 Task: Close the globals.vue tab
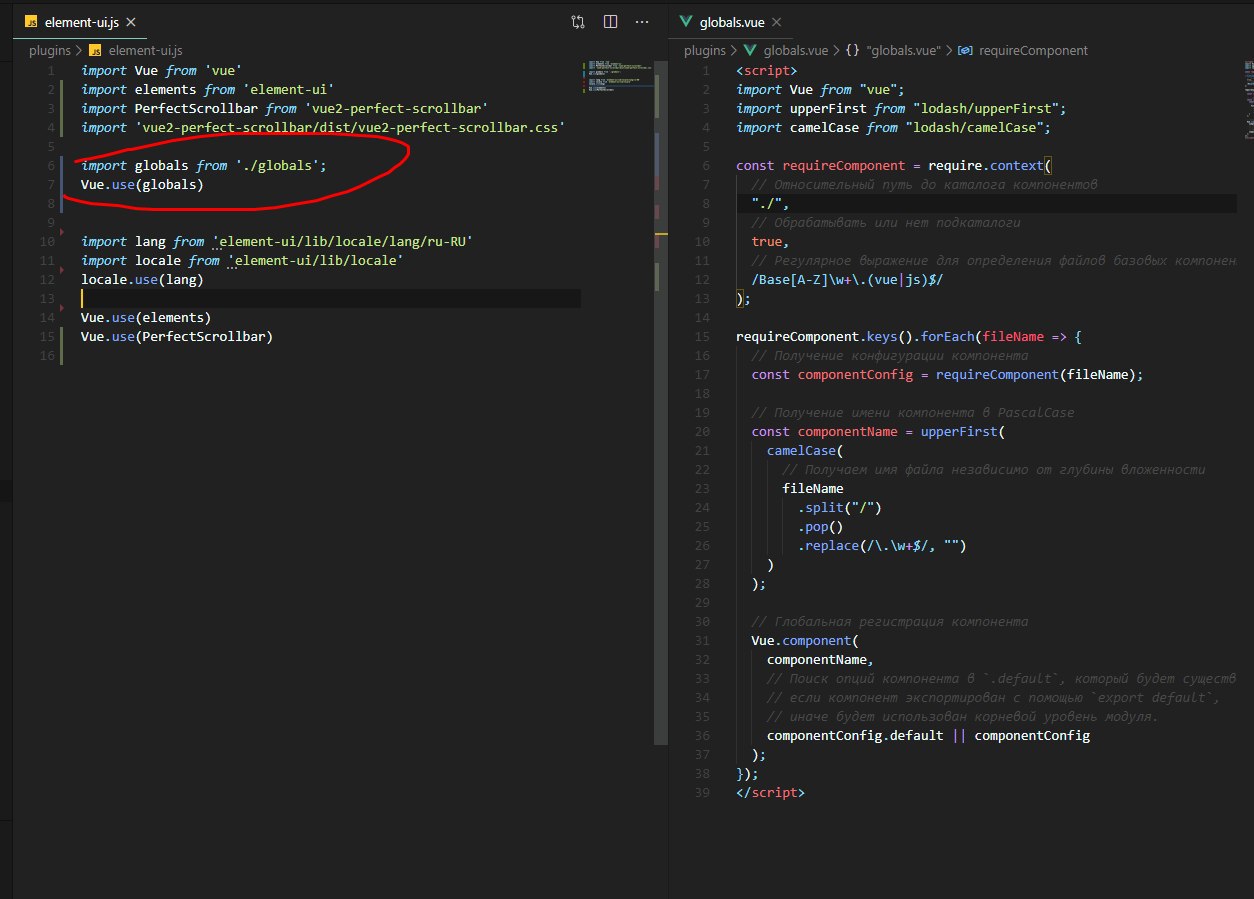[777, 21]
